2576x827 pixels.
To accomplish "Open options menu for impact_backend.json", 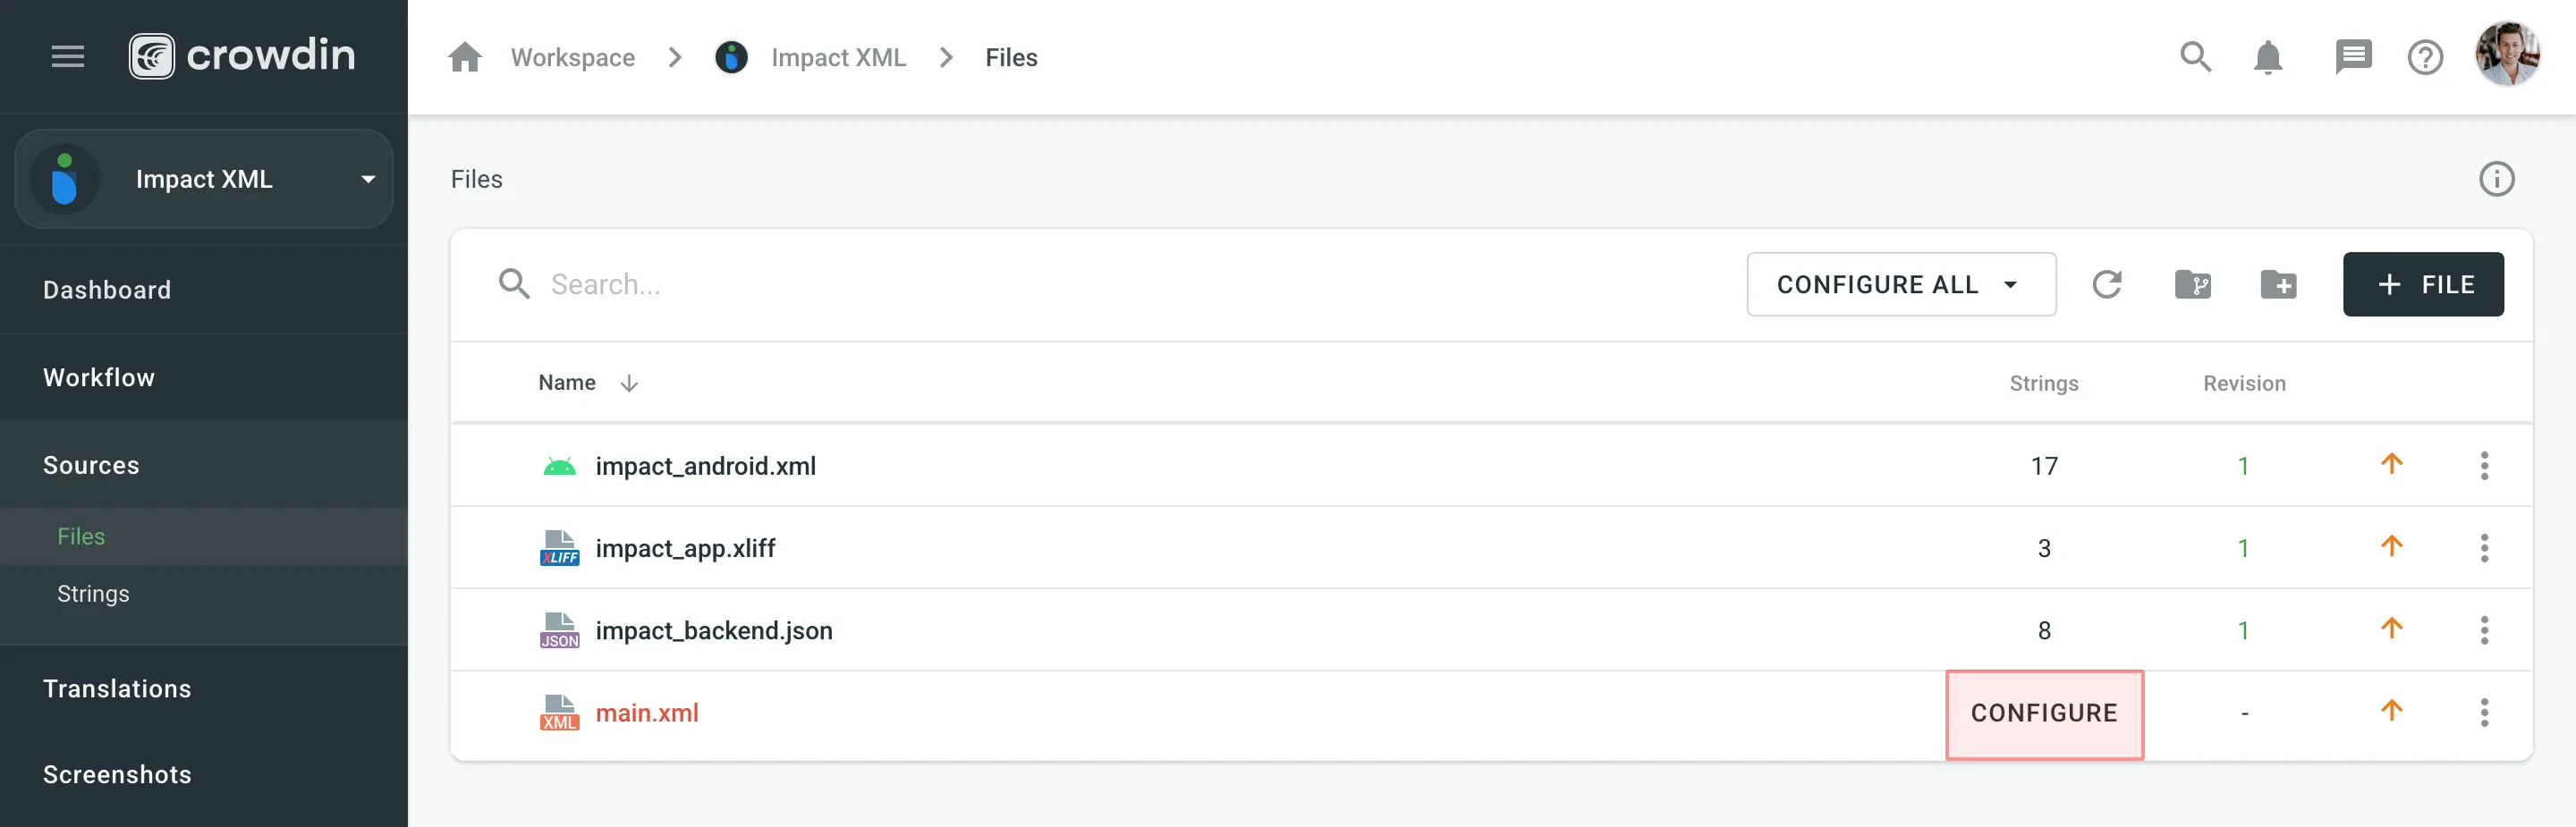I will (x=2485, y=630).
